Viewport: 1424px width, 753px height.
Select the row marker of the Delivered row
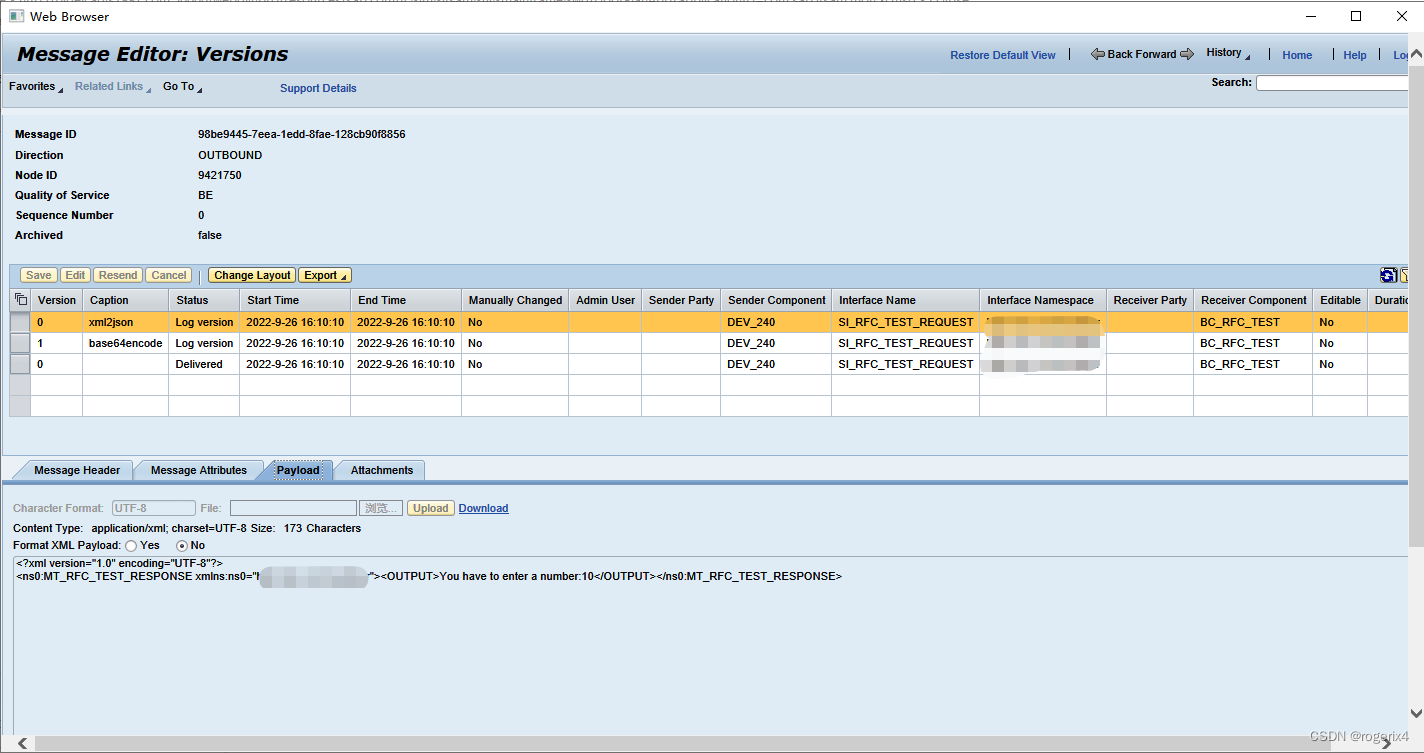(x=20, y=364)
